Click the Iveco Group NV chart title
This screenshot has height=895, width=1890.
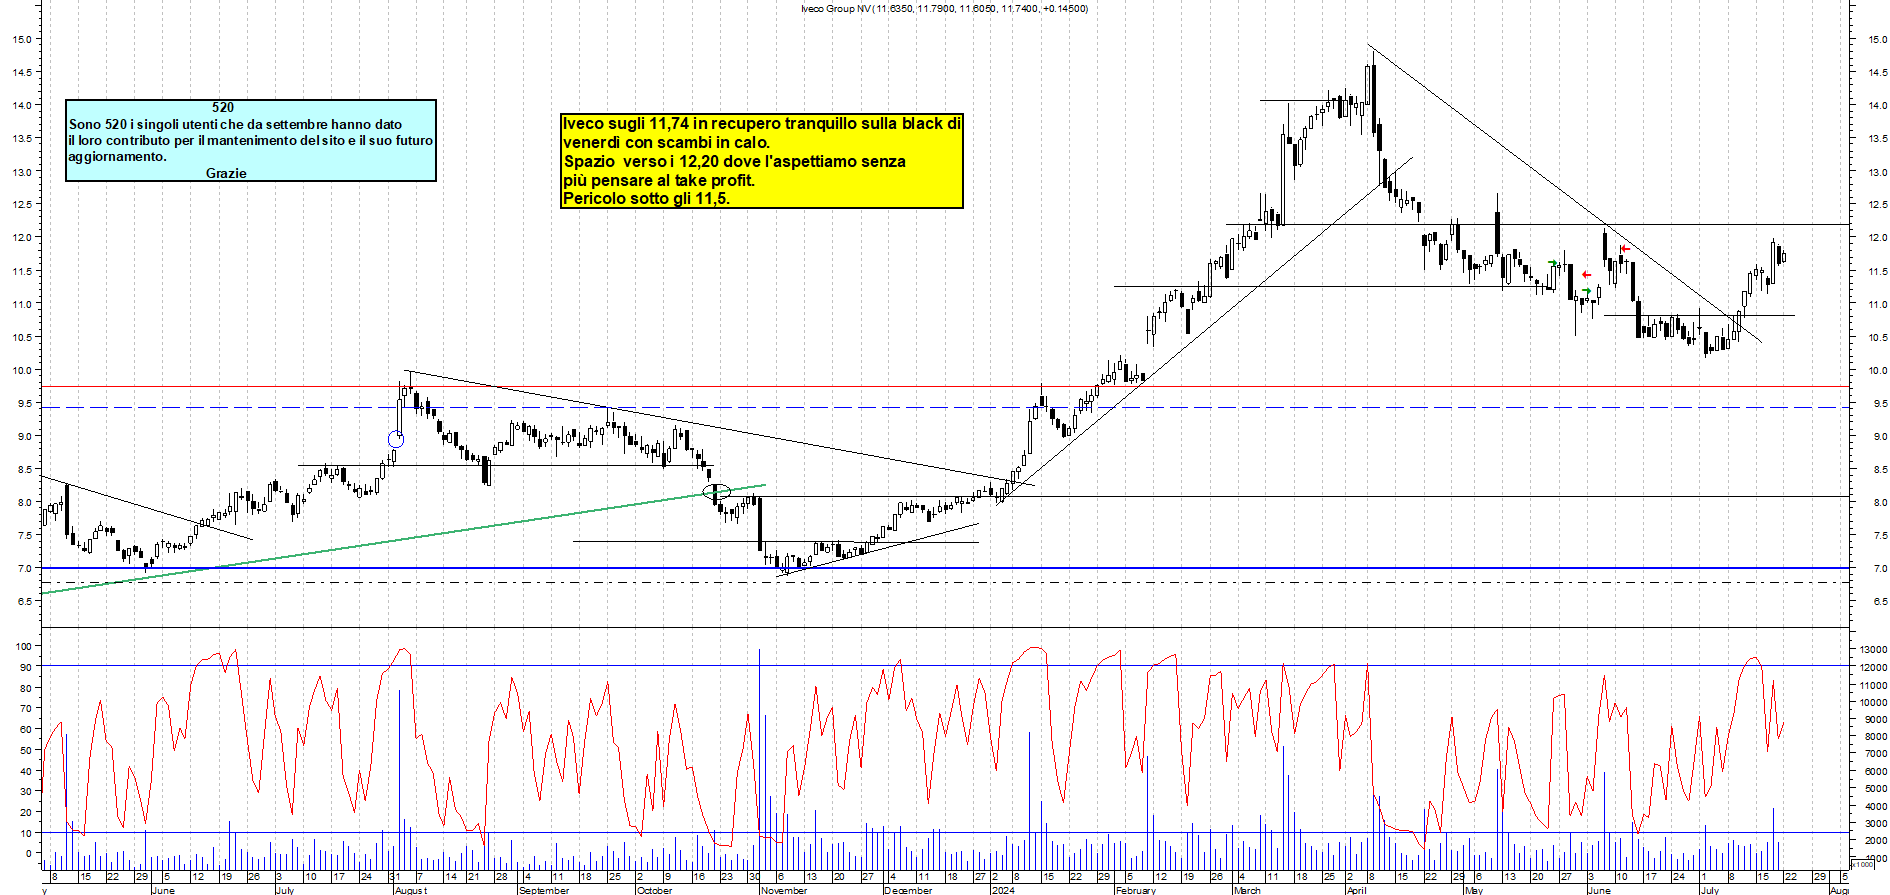[x=944, y=9]
